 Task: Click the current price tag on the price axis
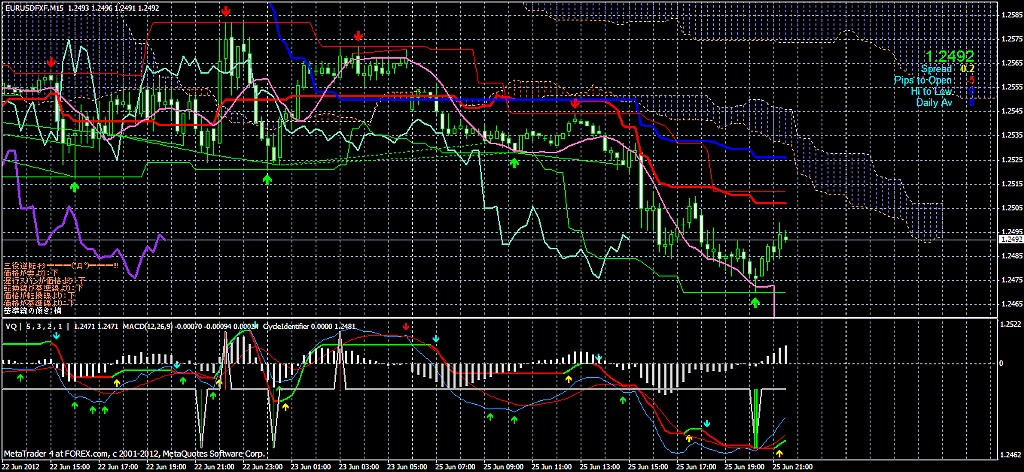pyautogui.click(x=1009, y=239)
